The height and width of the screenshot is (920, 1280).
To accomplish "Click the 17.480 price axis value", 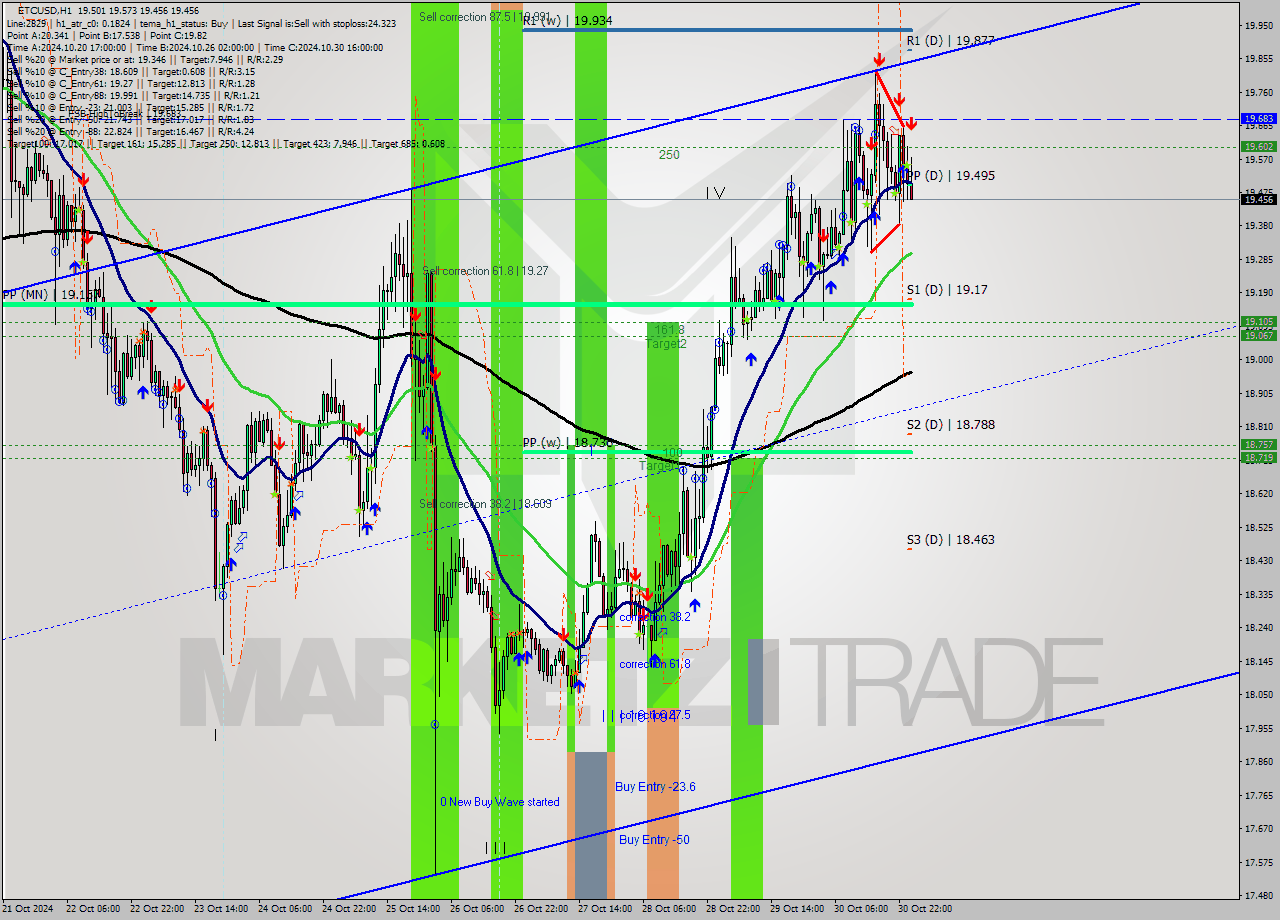I will coord(1259,896).
